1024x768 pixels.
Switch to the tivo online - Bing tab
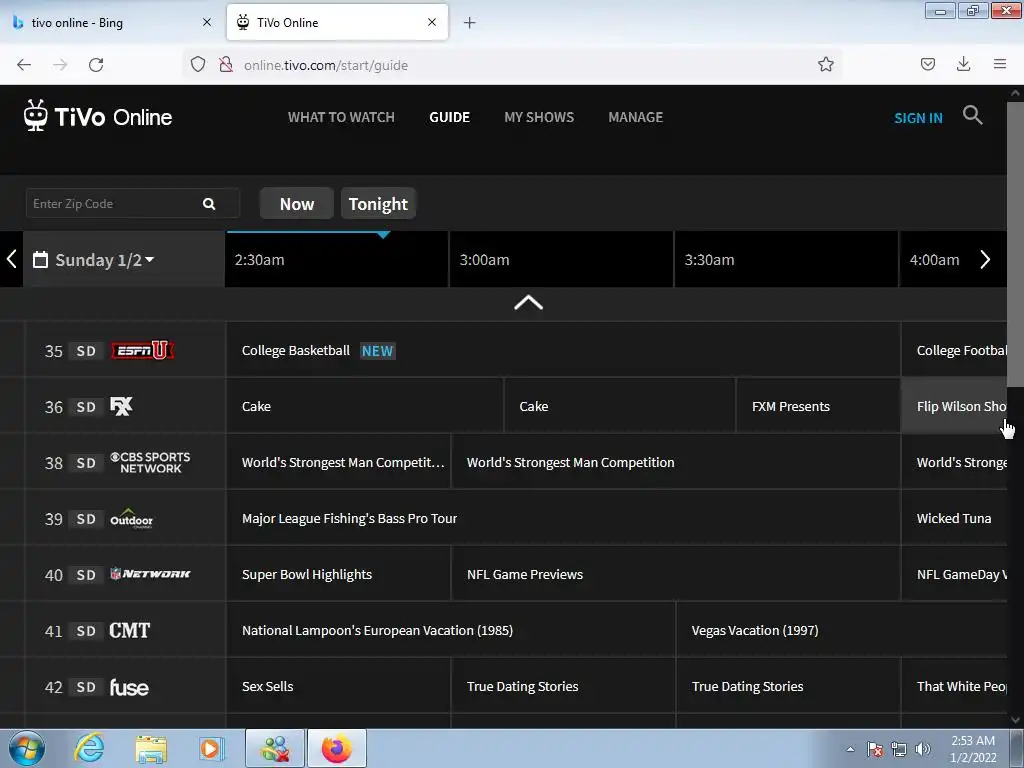(x=111, y=23)
